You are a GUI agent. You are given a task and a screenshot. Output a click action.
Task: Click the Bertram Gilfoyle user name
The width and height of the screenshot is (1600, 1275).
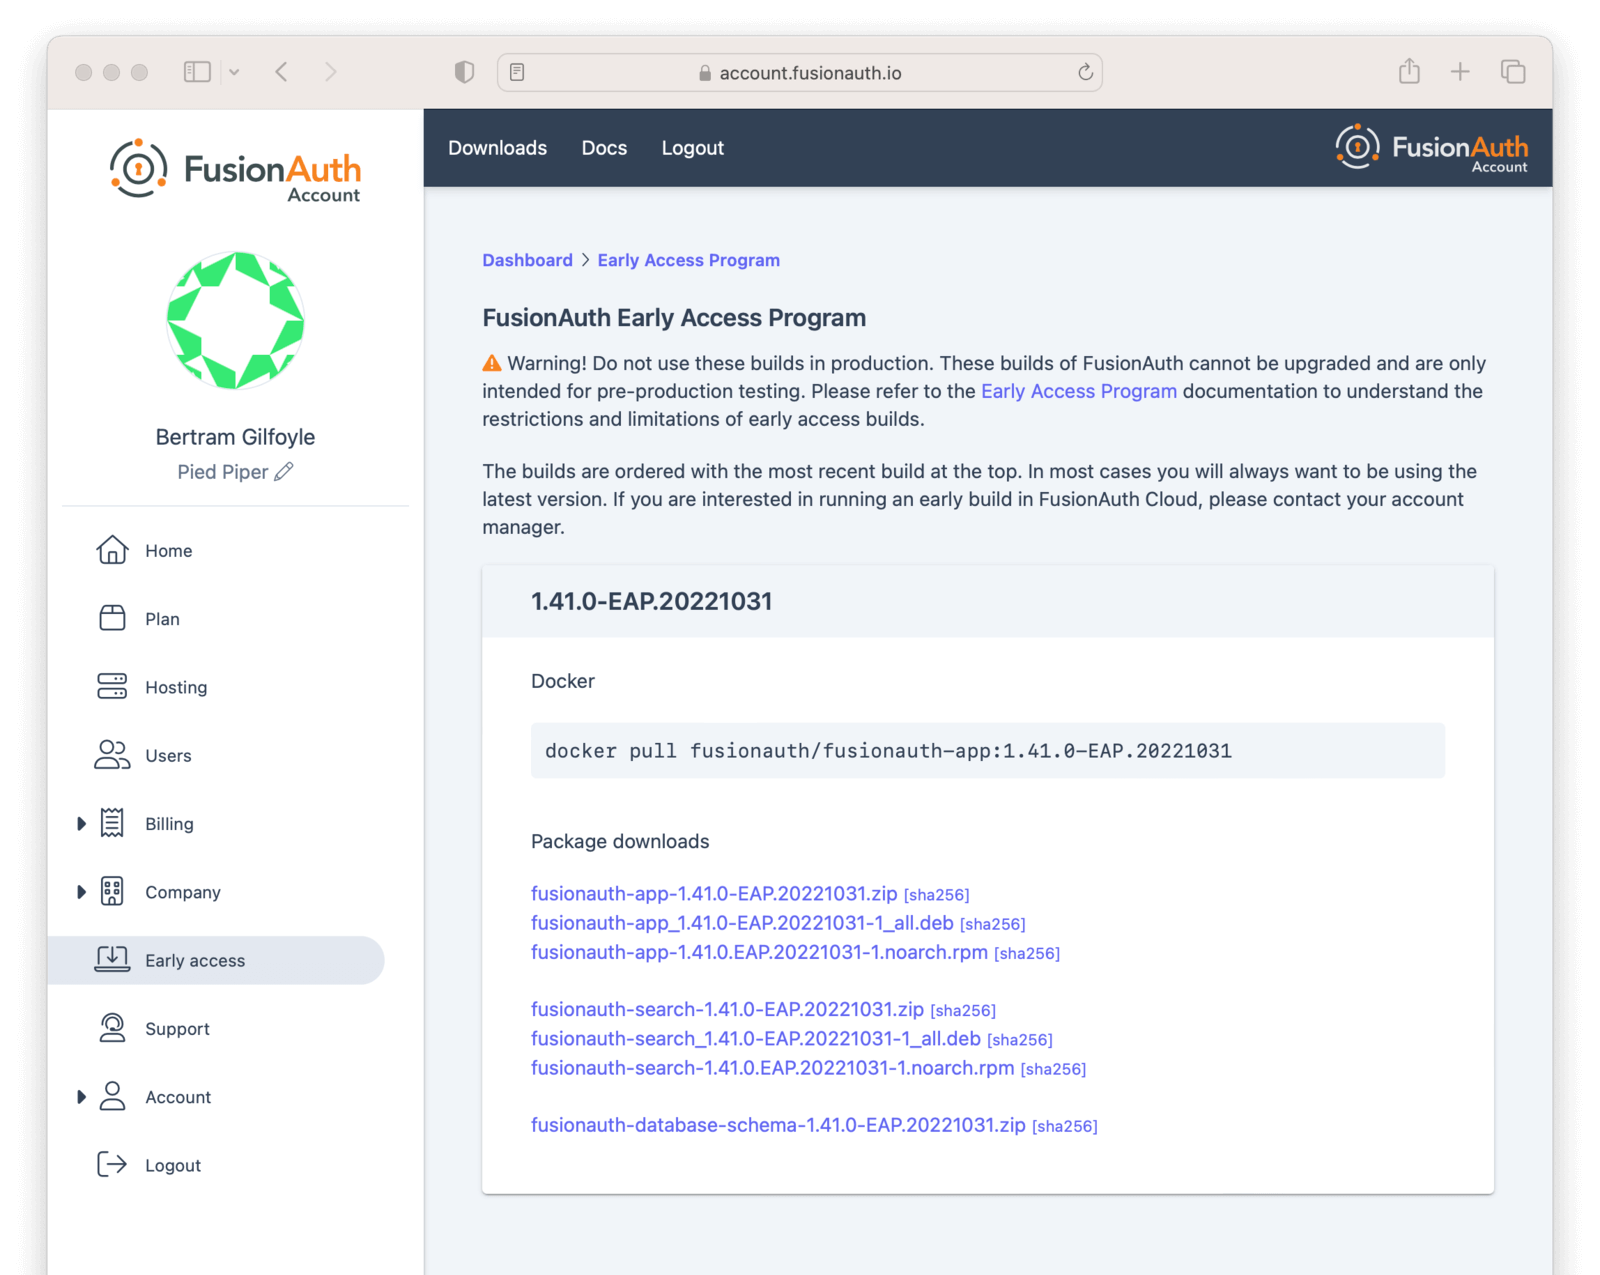pyautogui.click(x=235, y=437)
